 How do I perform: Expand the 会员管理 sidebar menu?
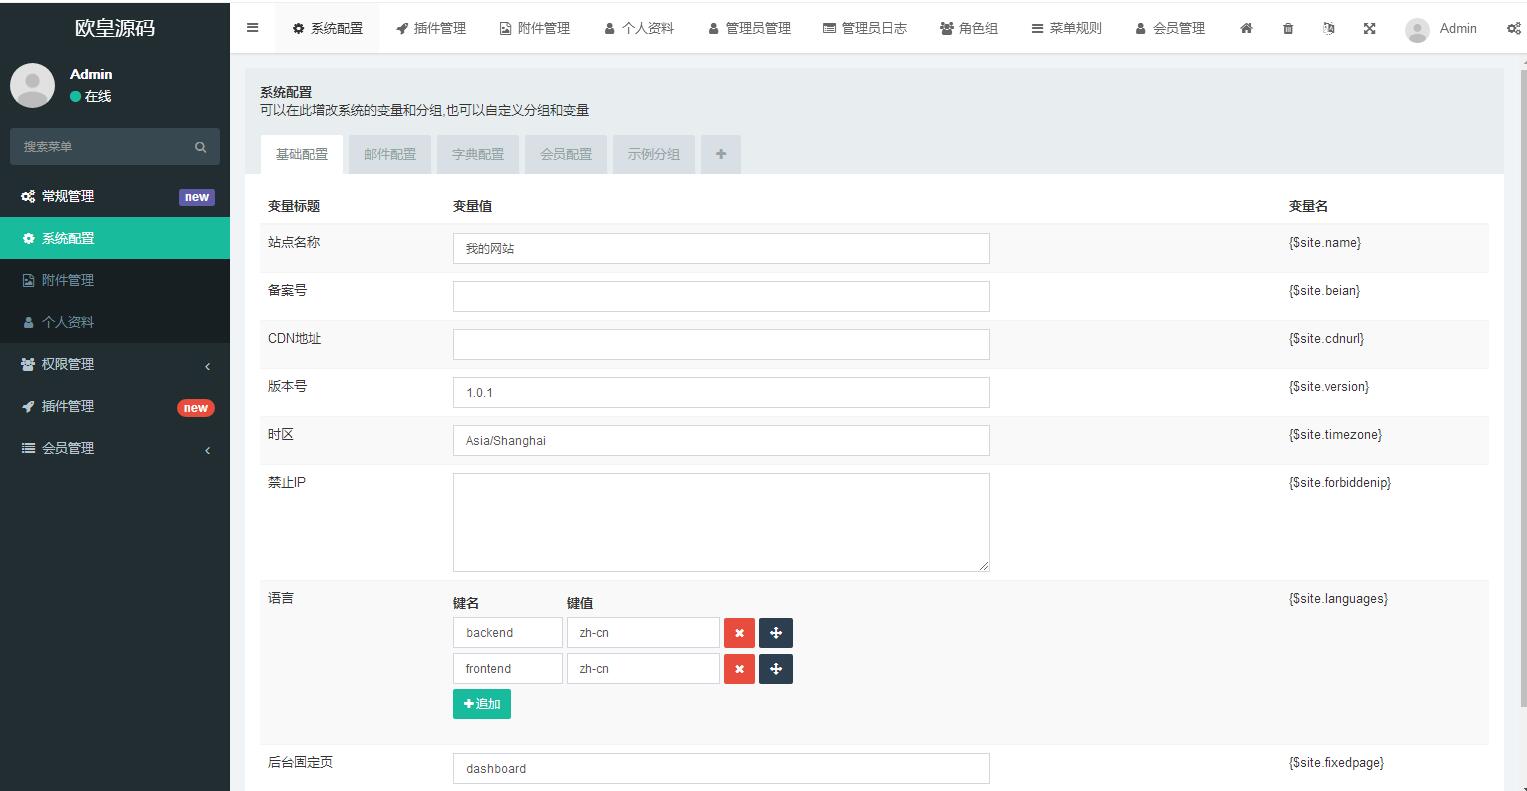[x=114, y=449]
